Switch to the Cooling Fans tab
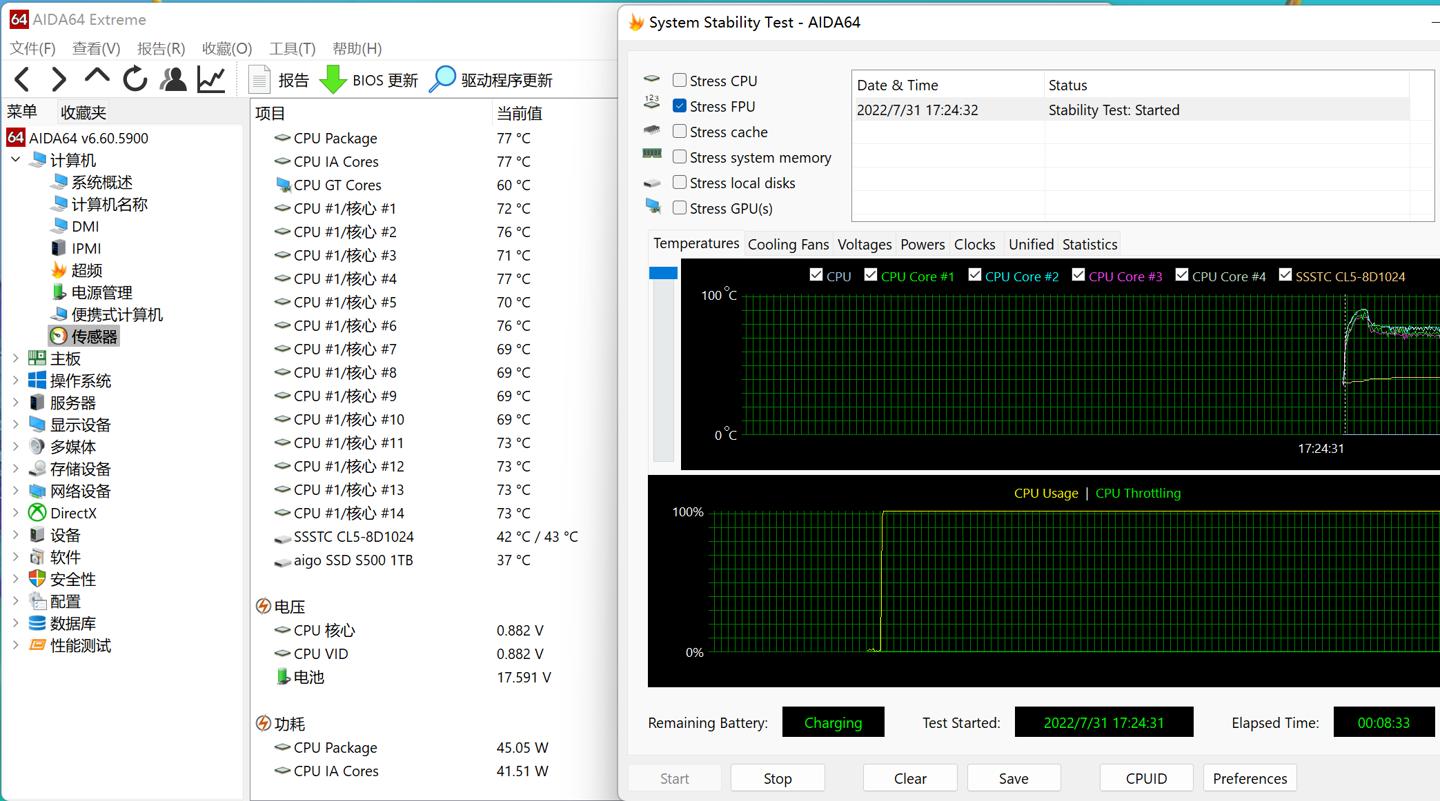Viewport: 1440px width, 801px height. [x=788, y=244]
